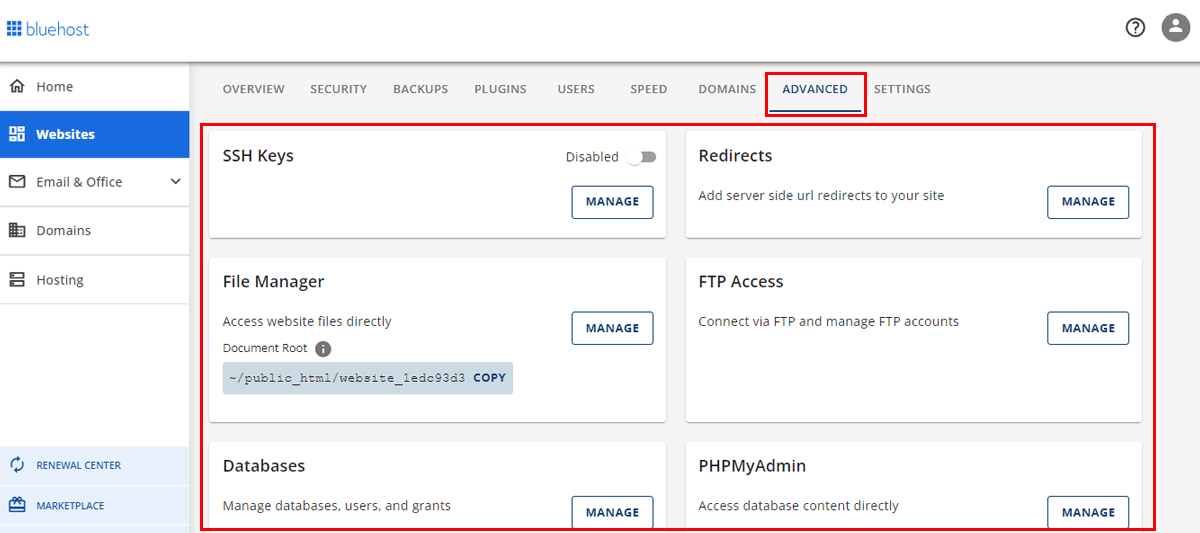Open Websites in the sidebar
Screen dimensions: 1200x533
coord(94,134)
